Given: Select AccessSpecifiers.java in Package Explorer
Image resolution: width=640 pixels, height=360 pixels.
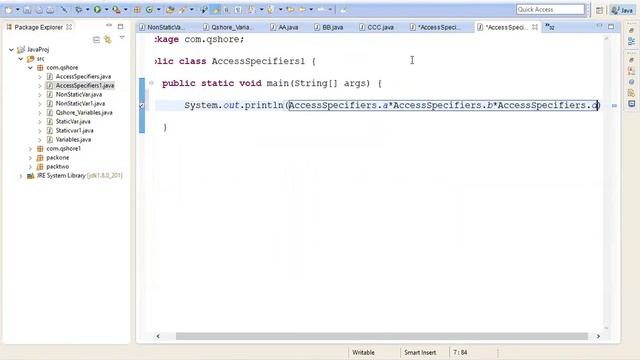Looking at the screenshot, I should (83, 77).
